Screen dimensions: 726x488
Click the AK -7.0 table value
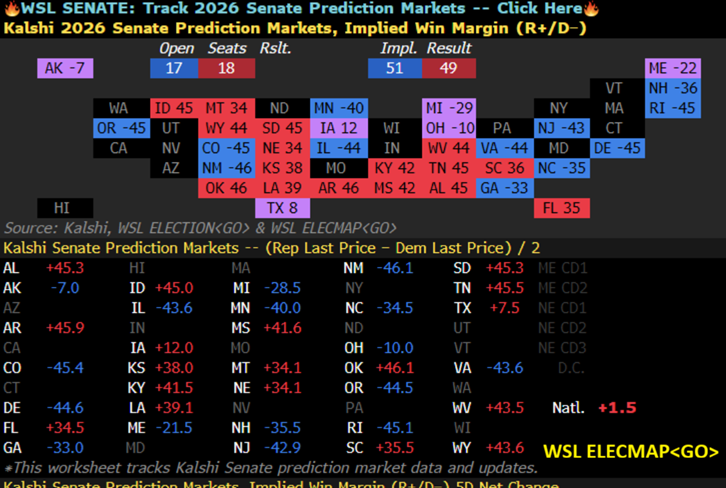[x=65, y=288]
